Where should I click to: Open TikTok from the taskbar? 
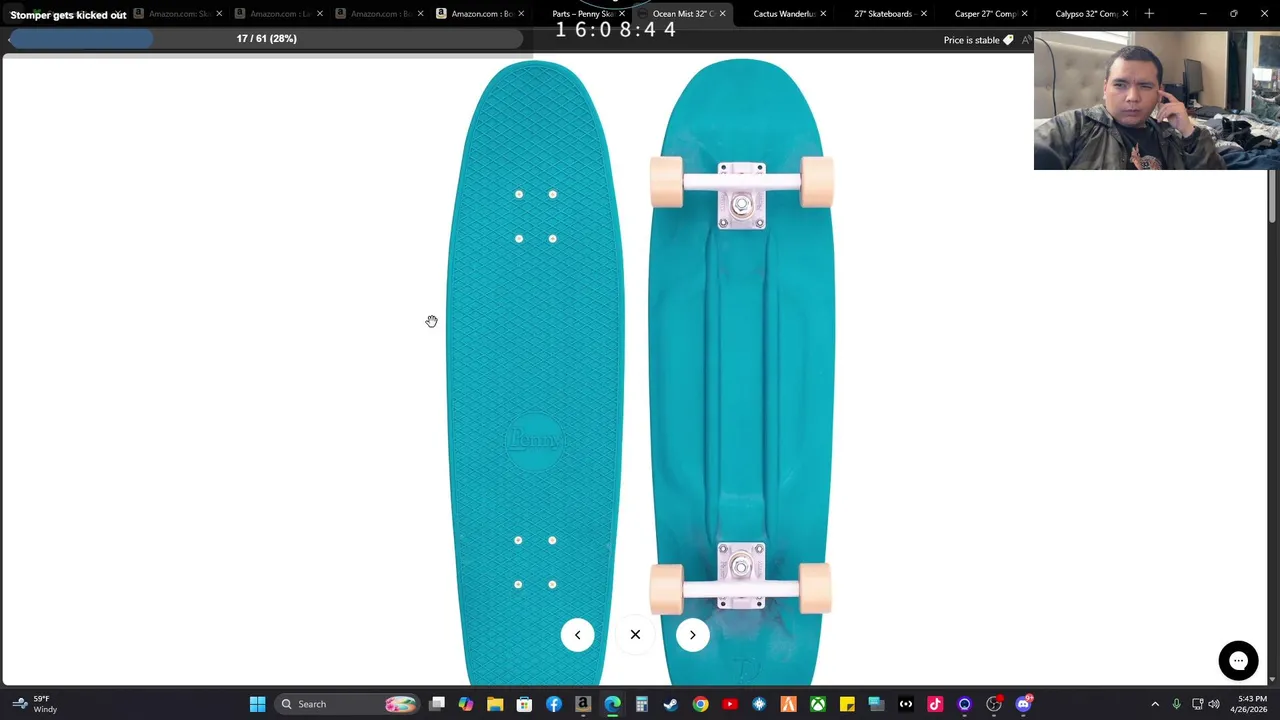pos(935,704)
